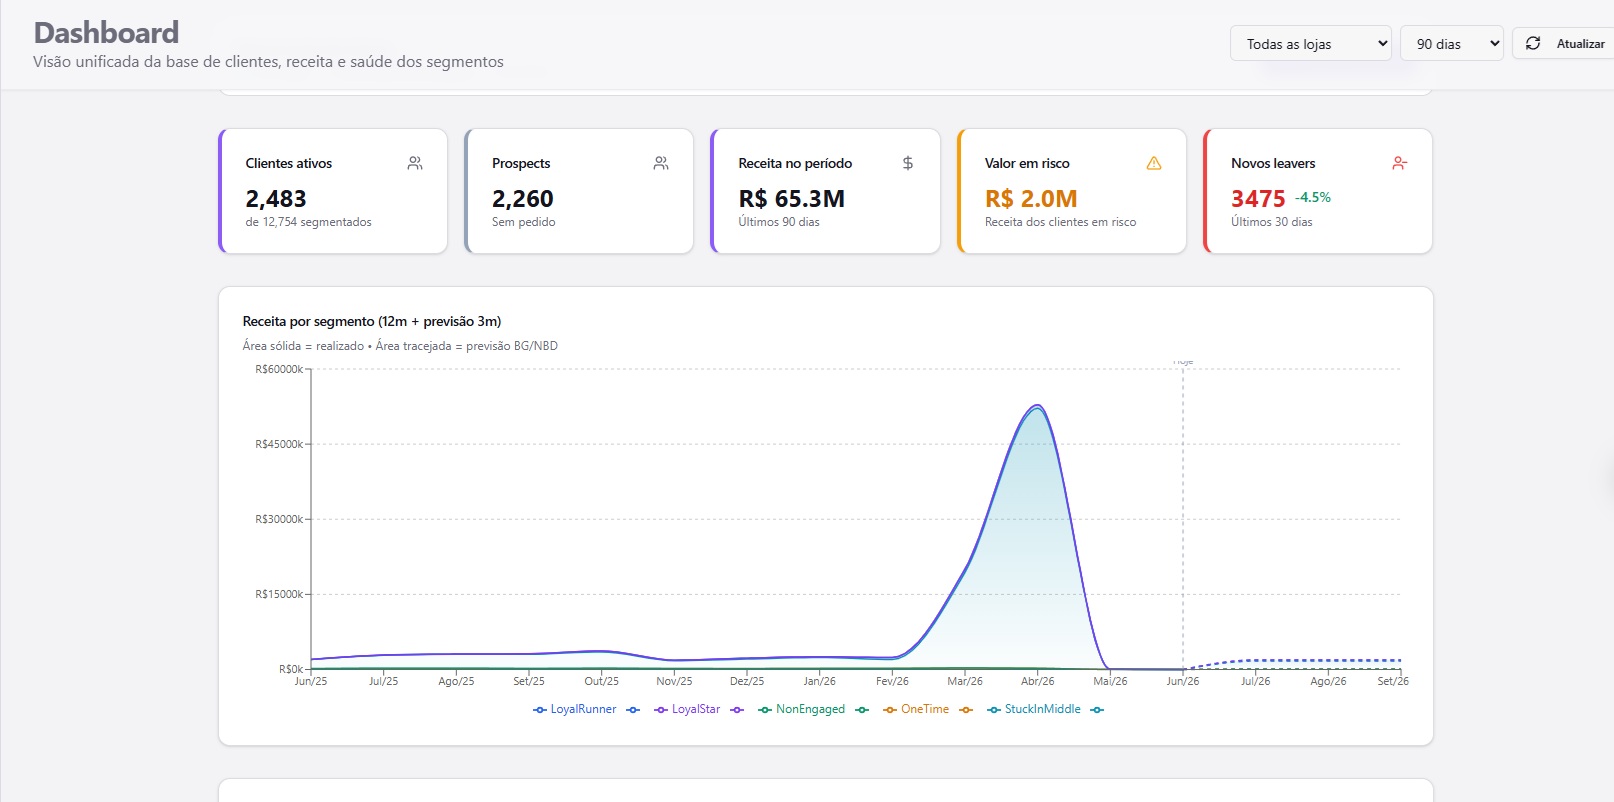Viewport: 1614px width, 802px height.
Task: Click the R$15000k y-axis label
Action: pos(279,594)
